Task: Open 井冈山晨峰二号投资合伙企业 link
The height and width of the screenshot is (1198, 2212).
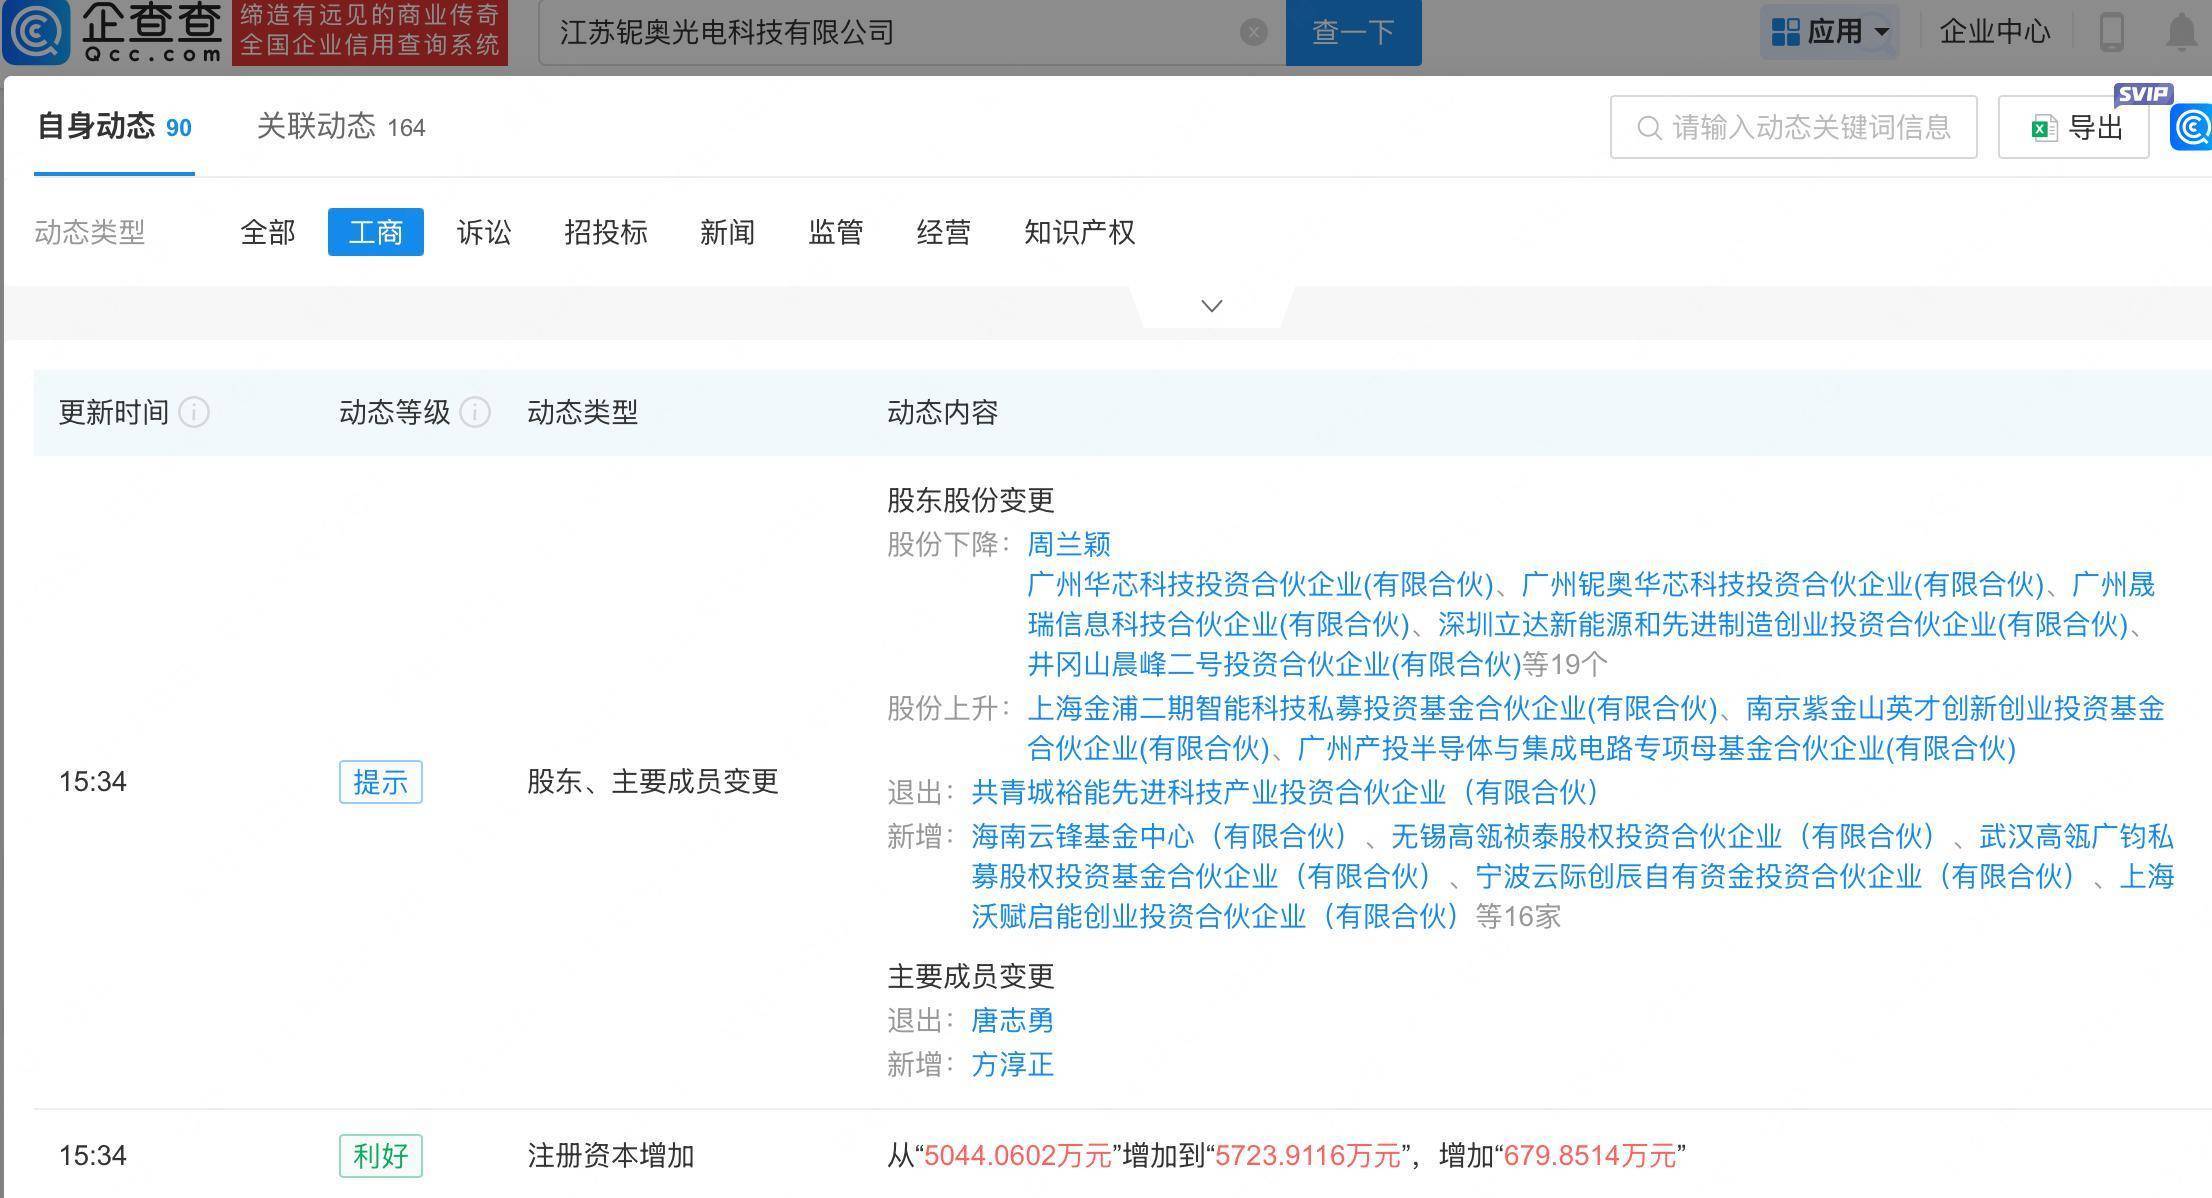Action: 1274,664
